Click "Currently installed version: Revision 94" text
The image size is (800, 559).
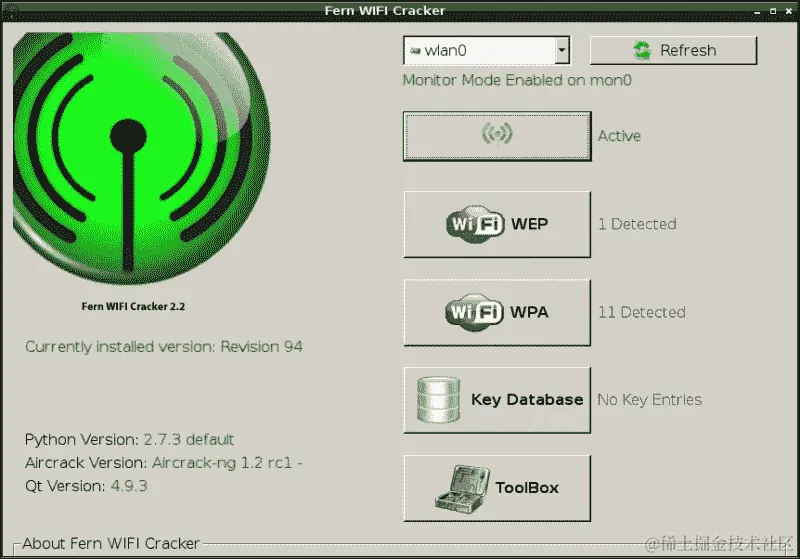164,347
